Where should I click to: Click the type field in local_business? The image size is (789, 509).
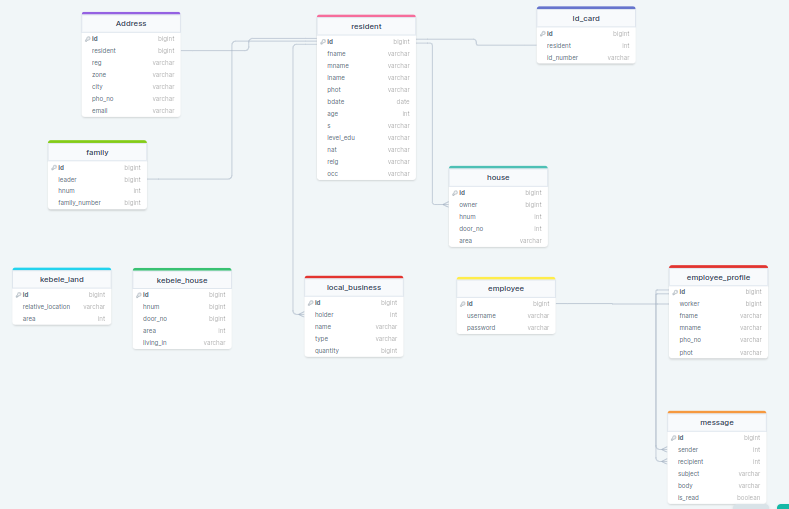354,339
